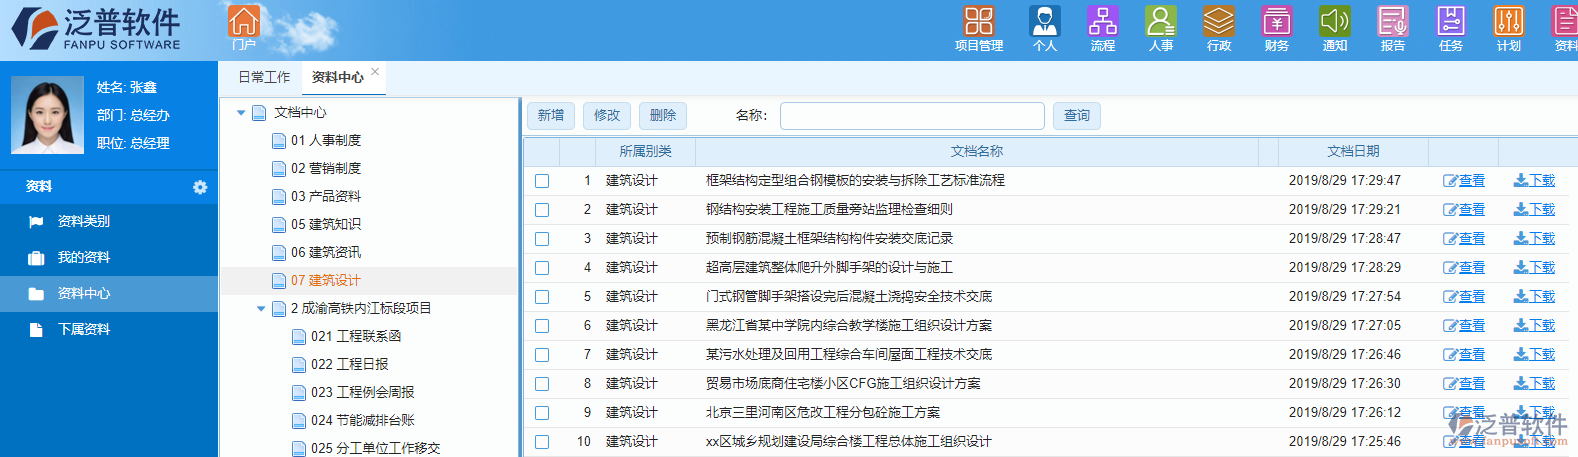Collapse the 文档中心 tree node
Screen dimensions: 1578x457
tap(241, 113)
